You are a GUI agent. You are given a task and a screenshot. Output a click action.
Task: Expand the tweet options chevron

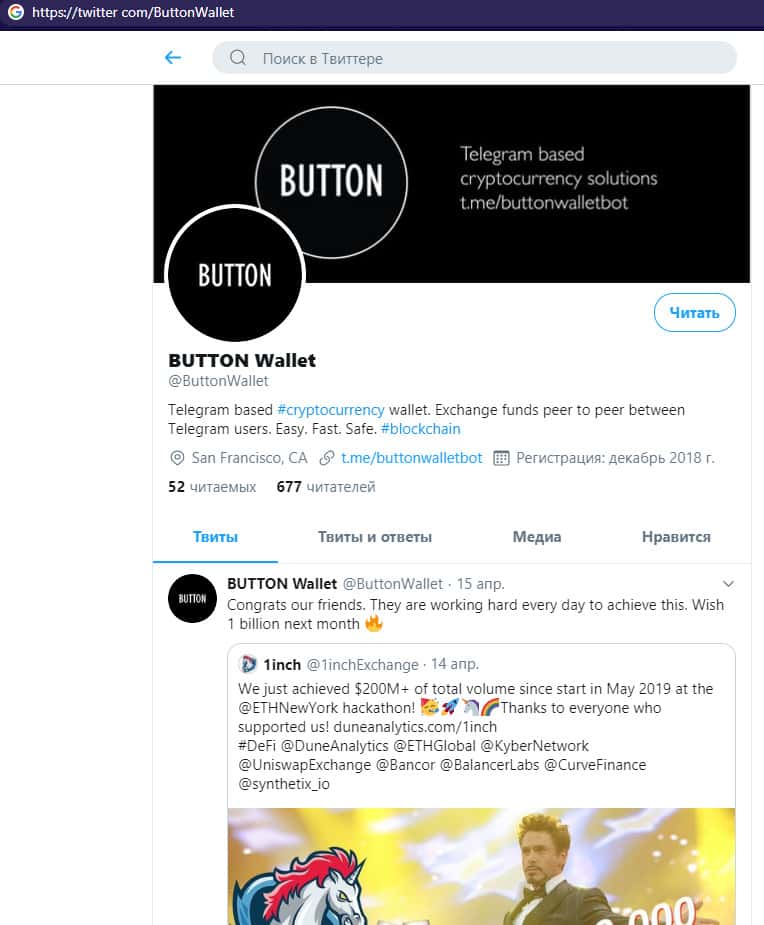728,584
